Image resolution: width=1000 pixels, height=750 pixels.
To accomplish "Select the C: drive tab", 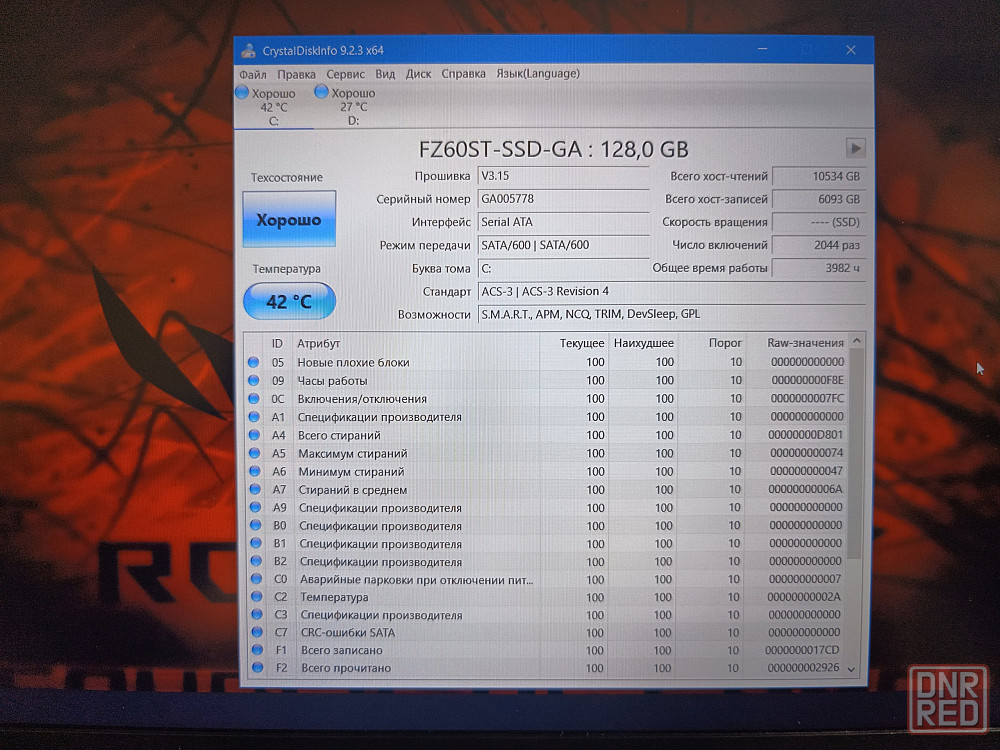I will point(274,107).
